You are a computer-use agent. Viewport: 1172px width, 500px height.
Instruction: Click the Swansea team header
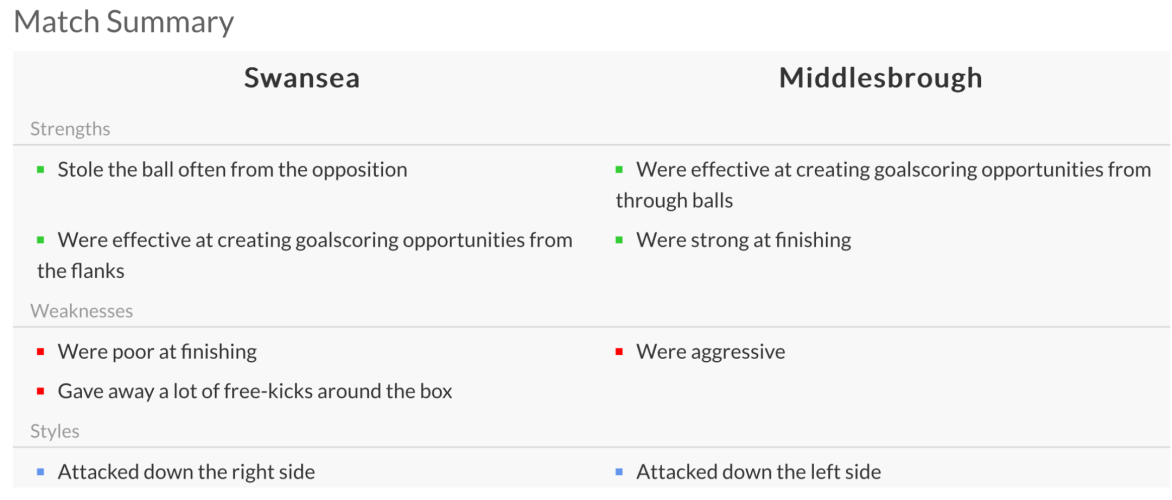coord(301,78)
